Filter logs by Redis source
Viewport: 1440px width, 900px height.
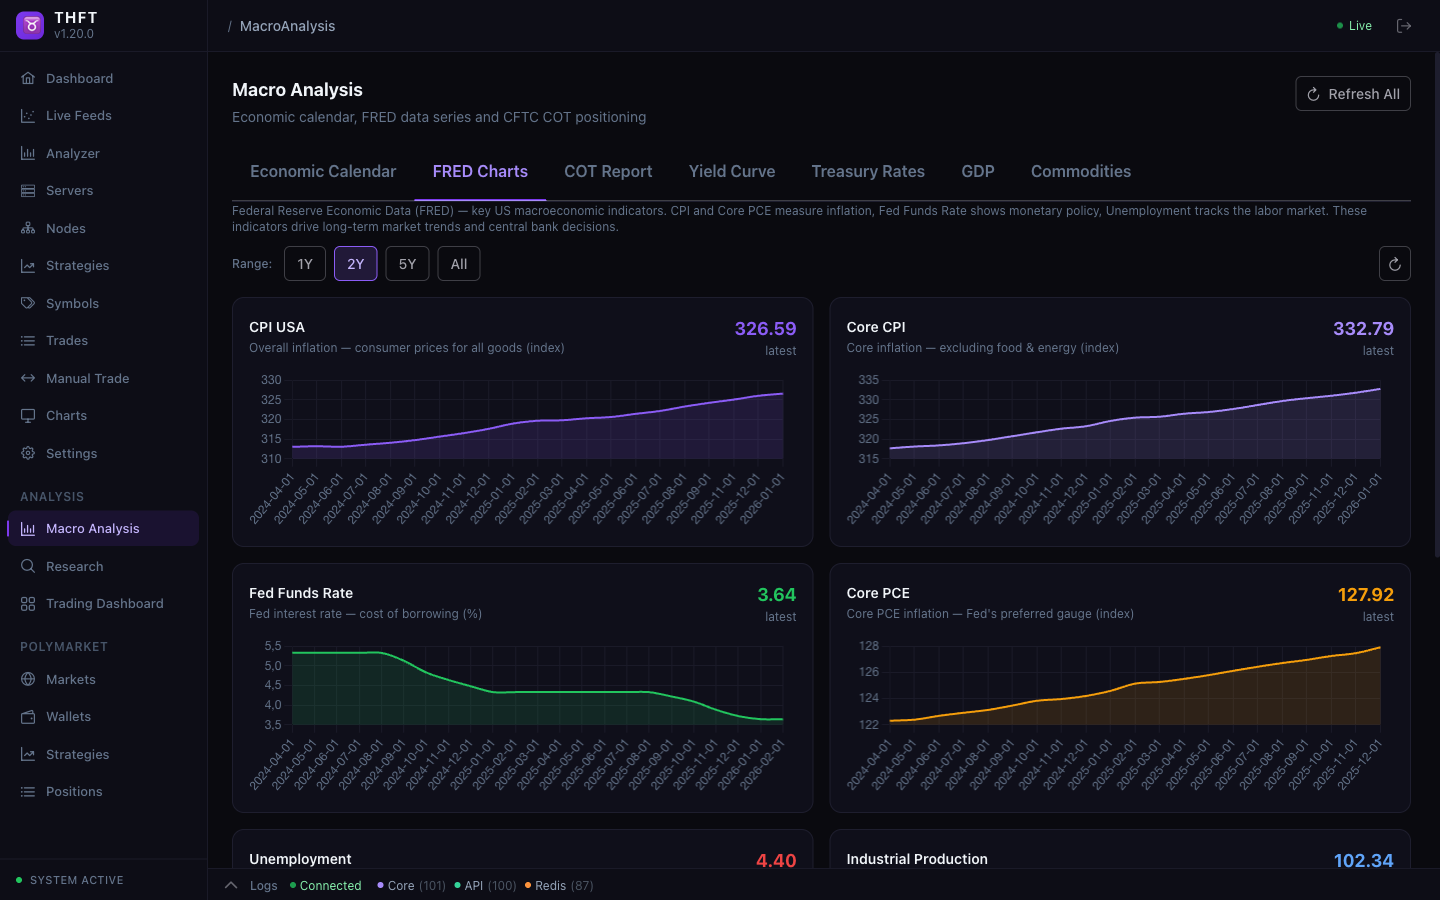tap(559, 886)
